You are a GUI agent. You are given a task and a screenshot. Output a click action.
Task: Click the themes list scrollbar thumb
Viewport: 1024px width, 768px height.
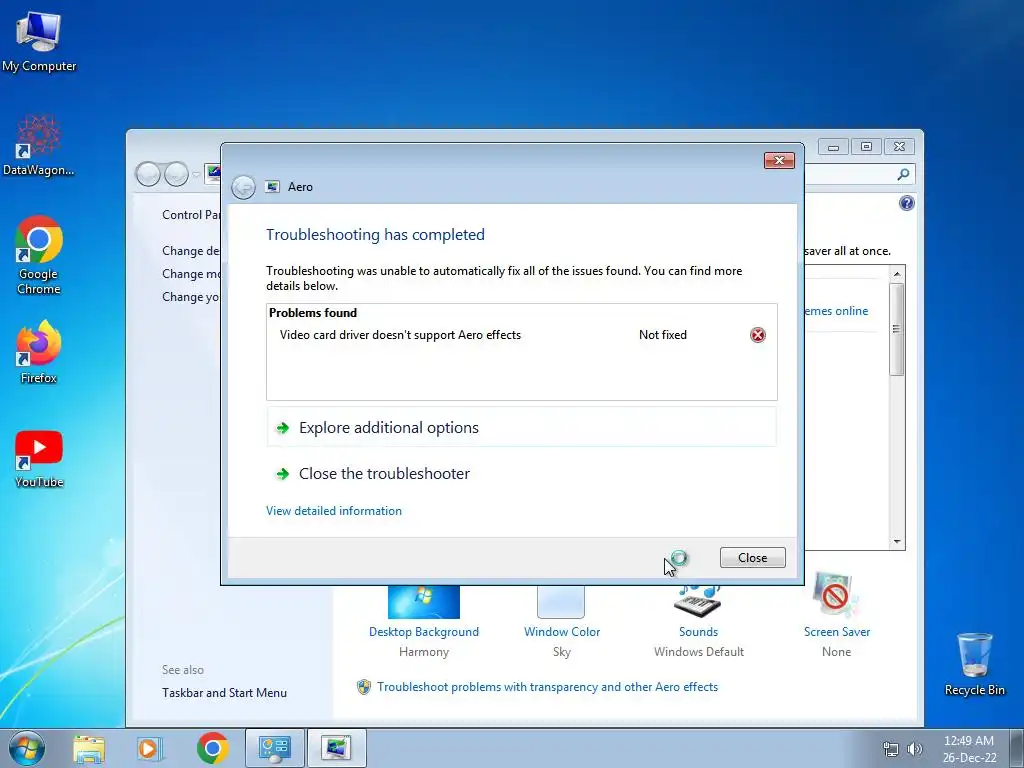pyautogui.click(x=897, y=328)
